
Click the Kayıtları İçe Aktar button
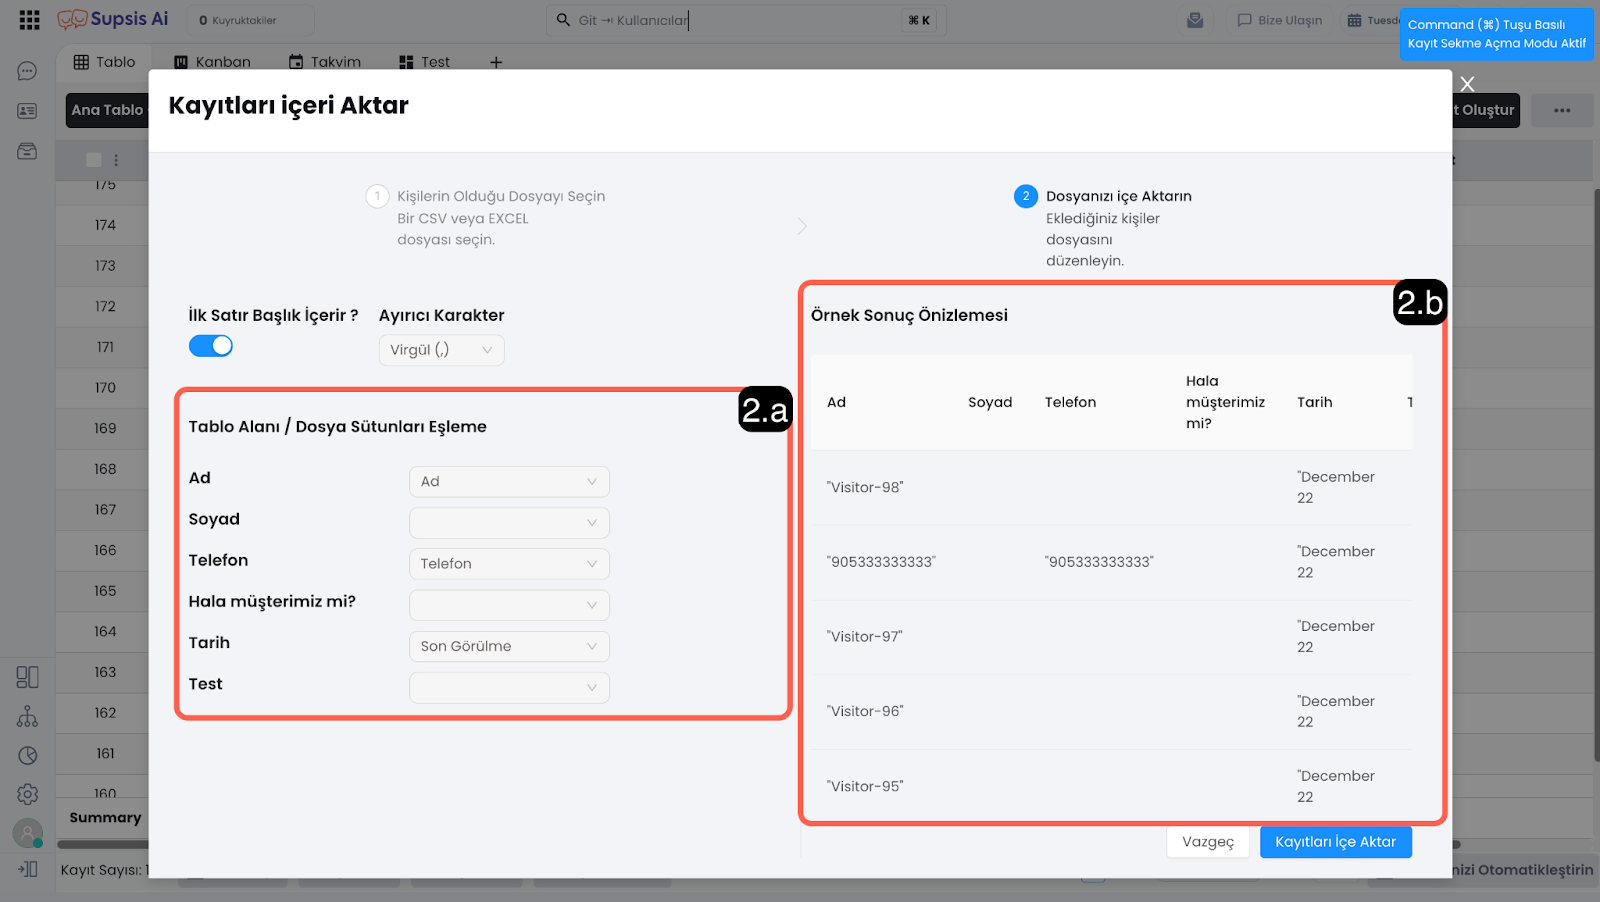(x=1335, y=842)
